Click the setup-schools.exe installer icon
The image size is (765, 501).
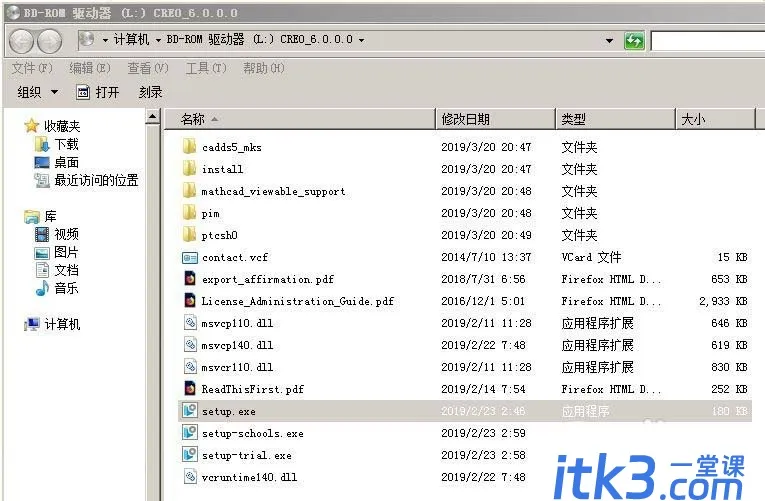[x=190, y=432]
